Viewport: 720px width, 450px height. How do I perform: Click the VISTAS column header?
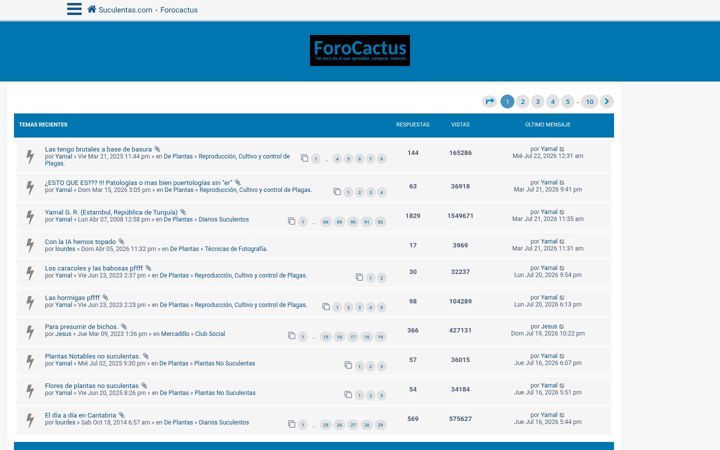tap(460, 125)
